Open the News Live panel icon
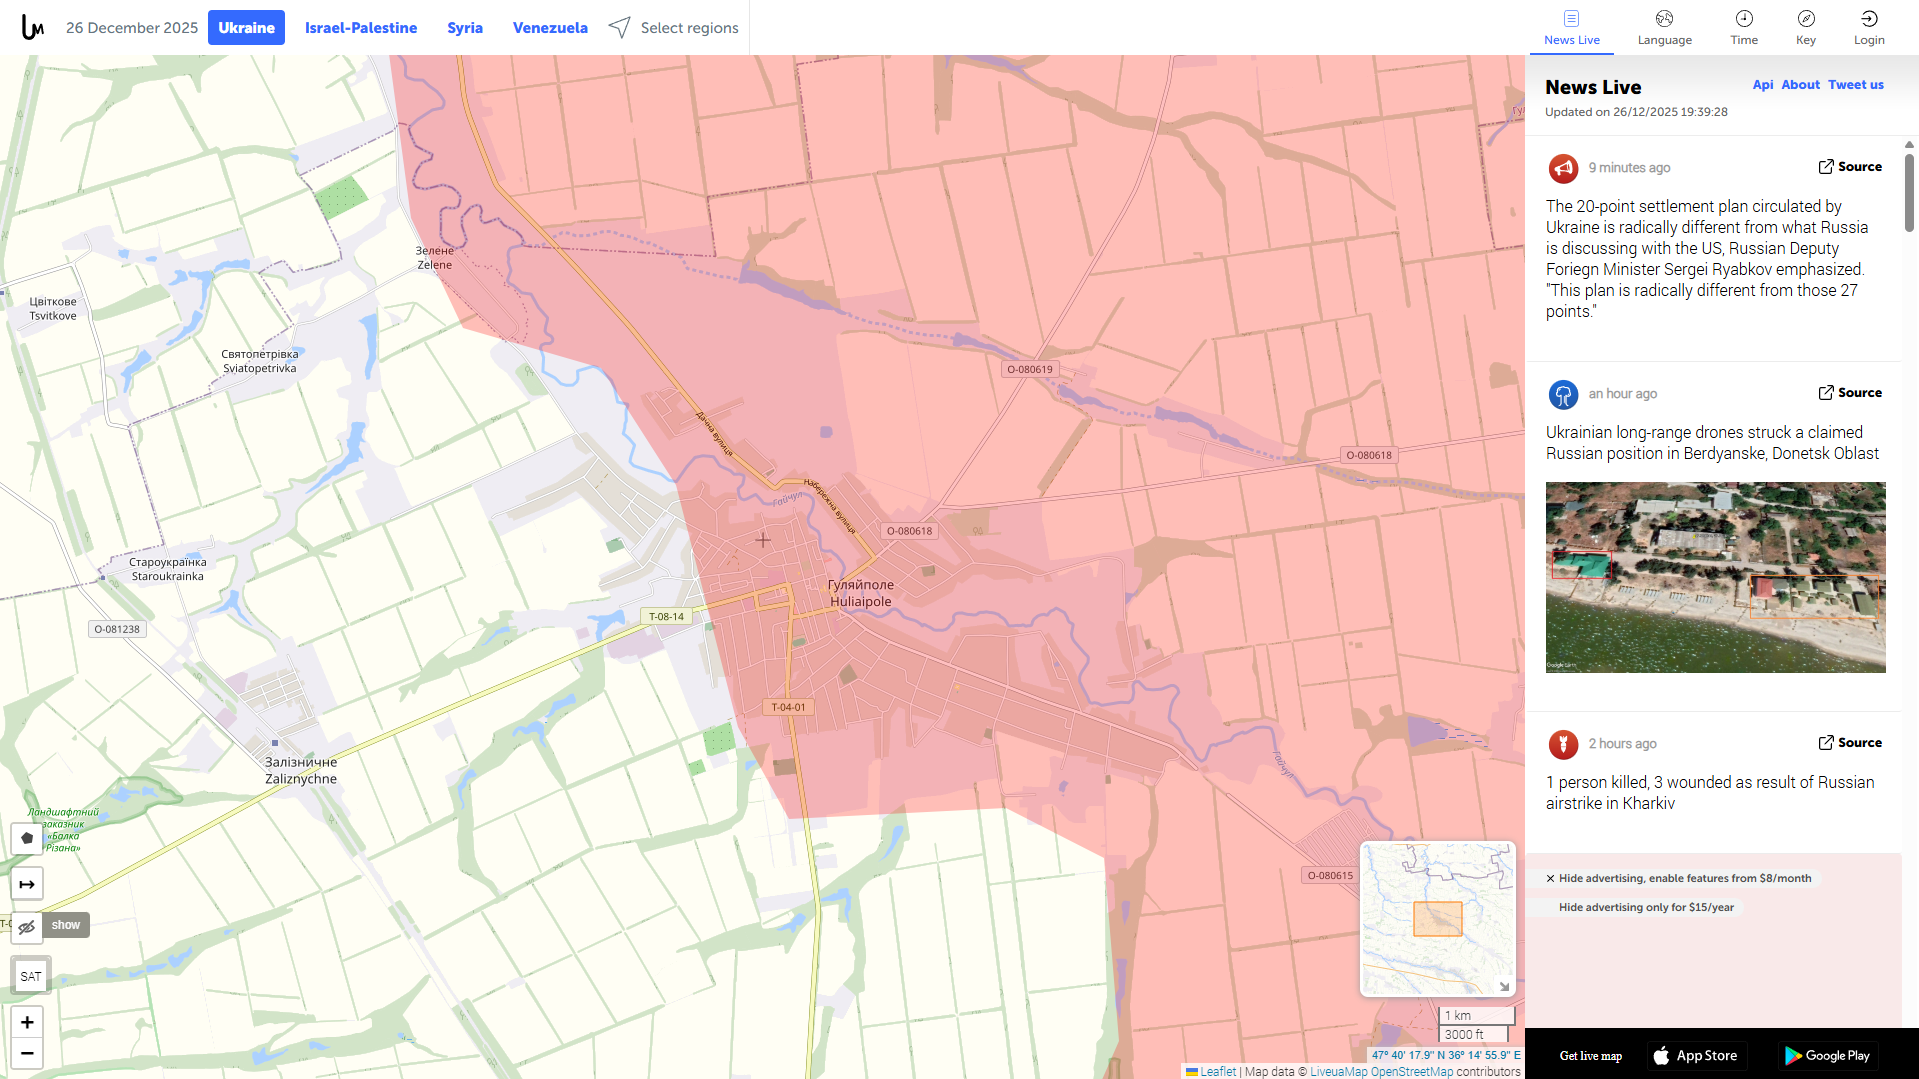The width and height of the screenshot is (1919, 1079). pyautogui.click(x=1571, y=18)
